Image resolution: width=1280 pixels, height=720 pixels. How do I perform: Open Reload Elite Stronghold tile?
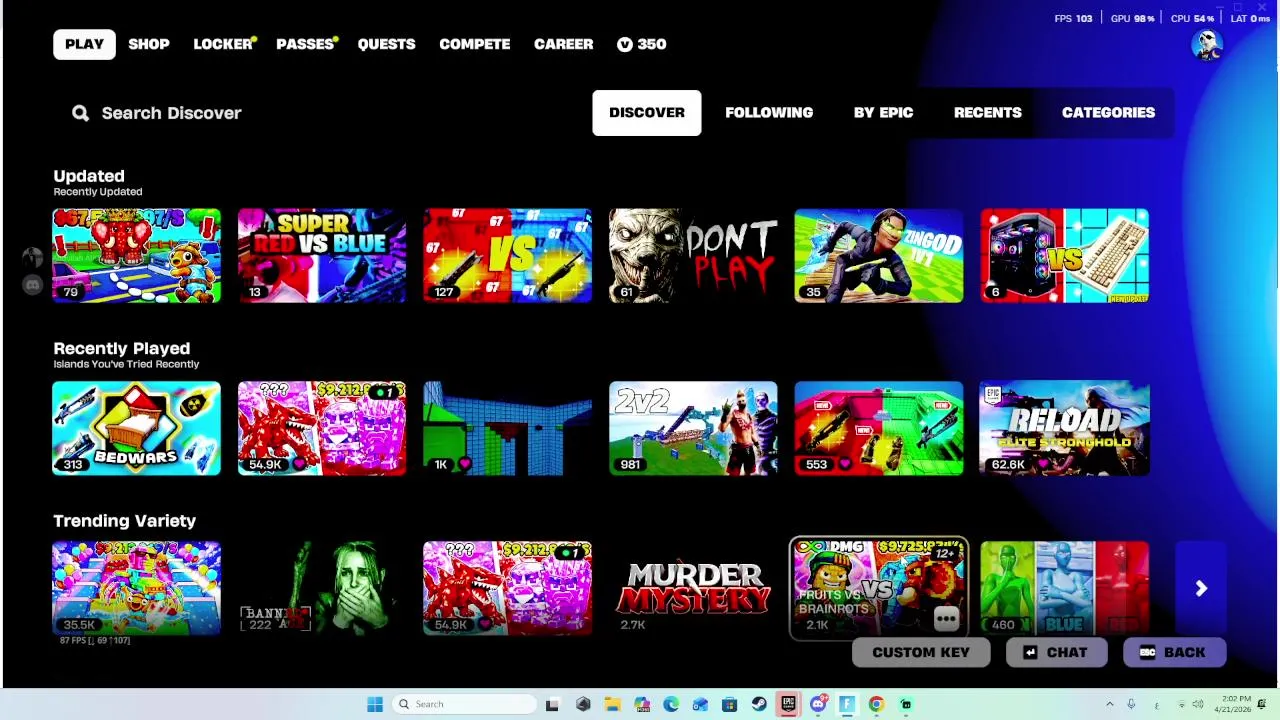(1065, 428)
